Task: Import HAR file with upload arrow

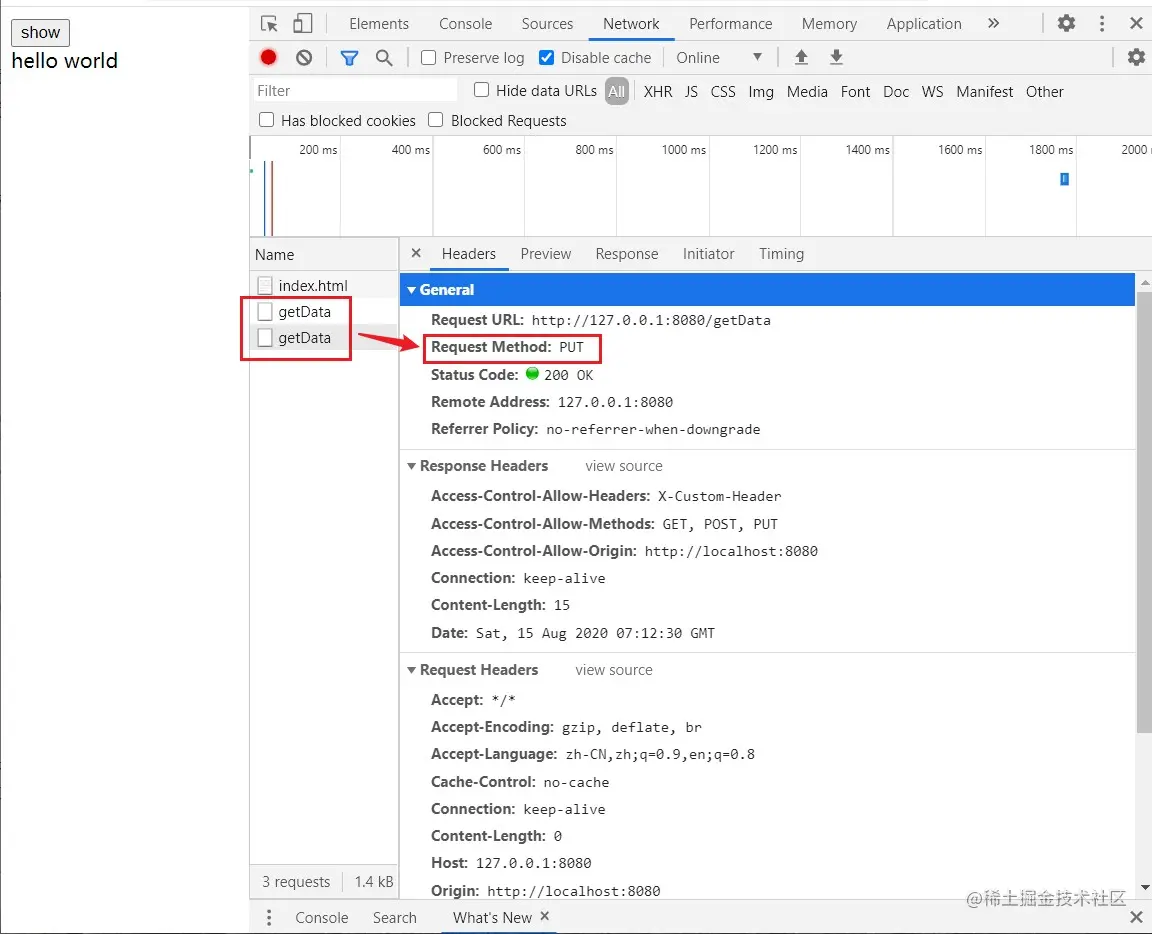Action: [x=802, y=57]
